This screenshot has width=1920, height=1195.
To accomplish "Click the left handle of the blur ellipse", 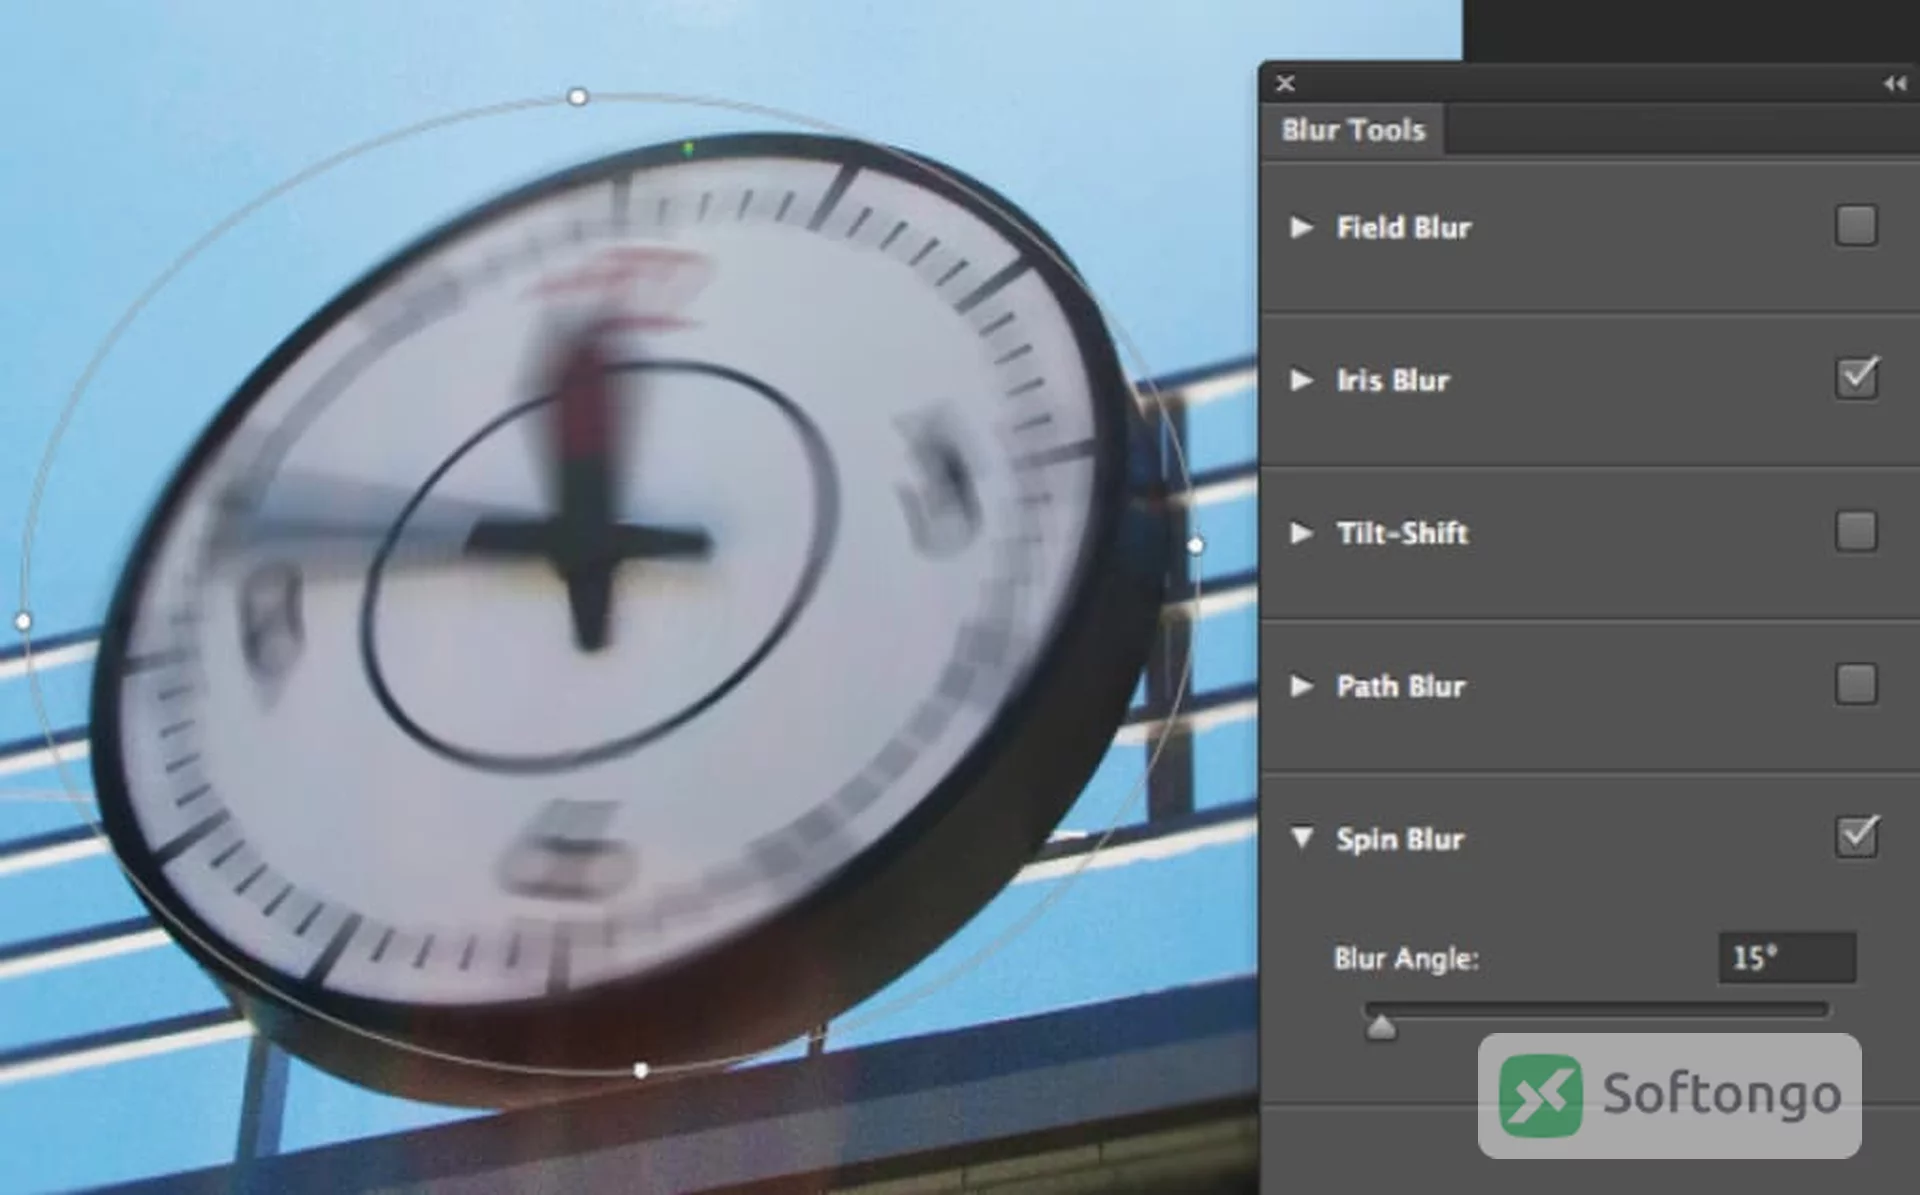I will coord(23,621).
